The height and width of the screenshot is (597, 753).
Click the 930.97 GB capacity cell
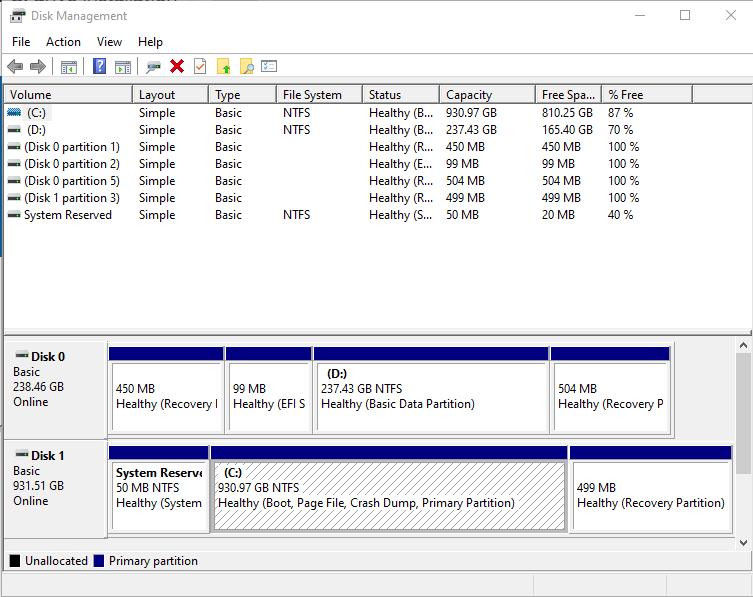(471, 113)
